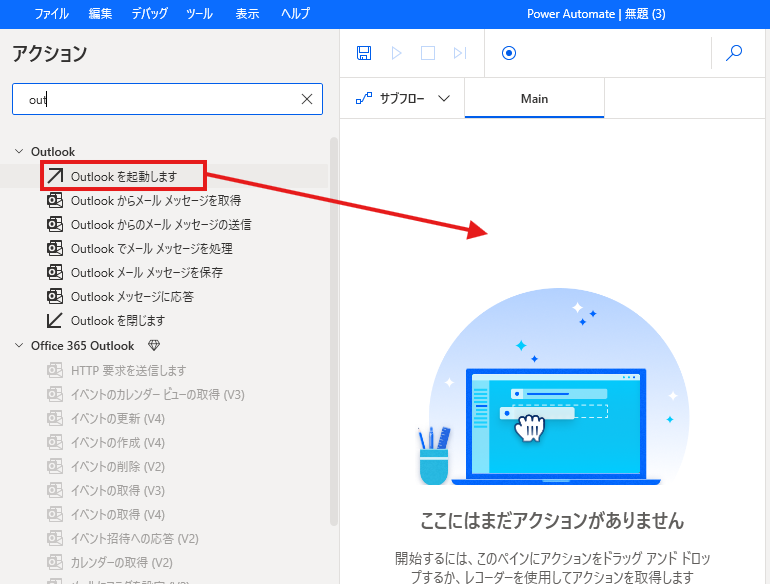Open search magnifier in flow toolbar

click(x=734, y=53)
